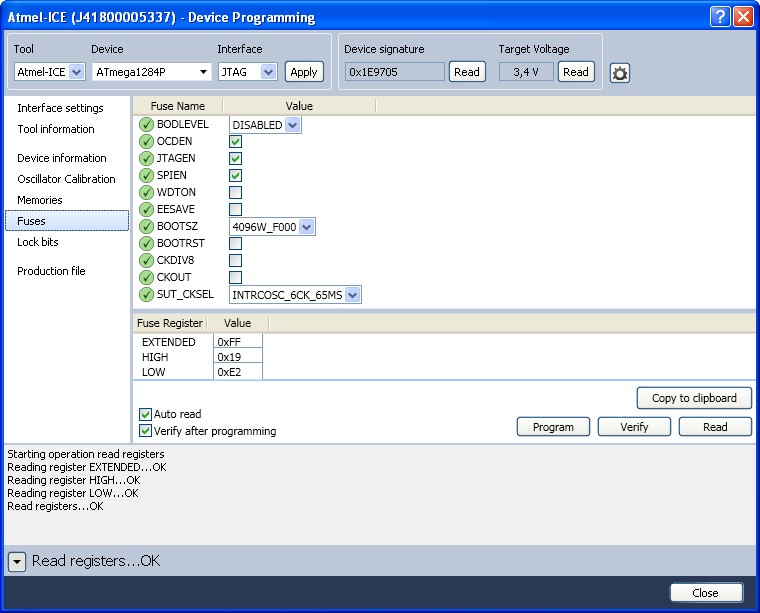Image resolution: width=760 pixels, height=613 pixels.
Task: Click the green status icon beside CKDIV8
Action: [146, 260]
